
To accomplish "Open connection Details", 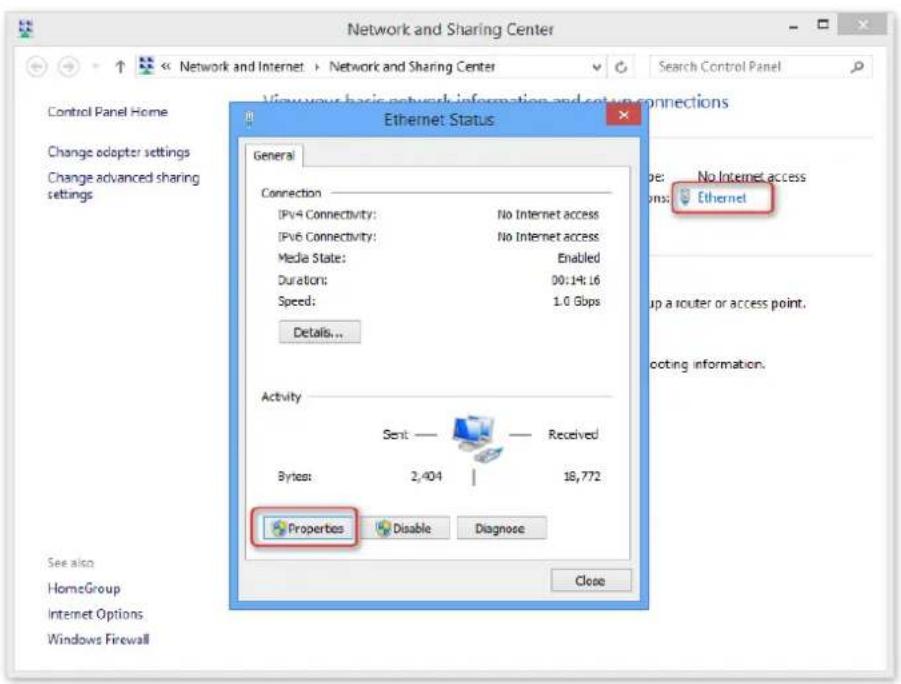I will click(319, 332).
